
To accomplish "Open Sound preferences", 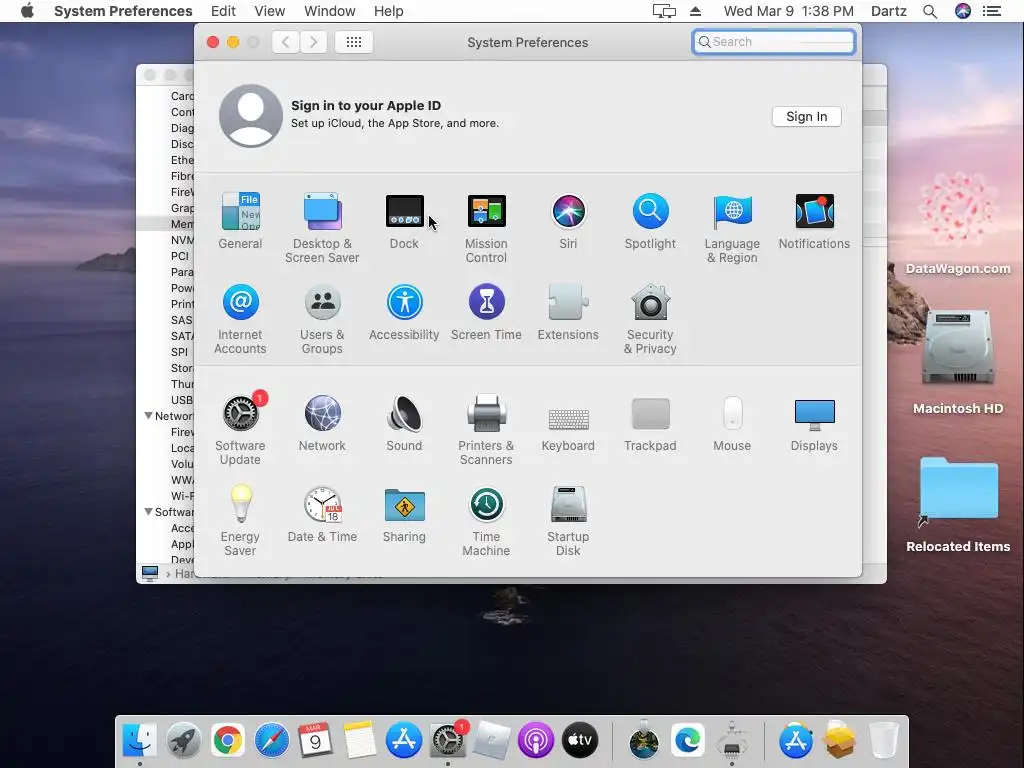I will [404, 423].
